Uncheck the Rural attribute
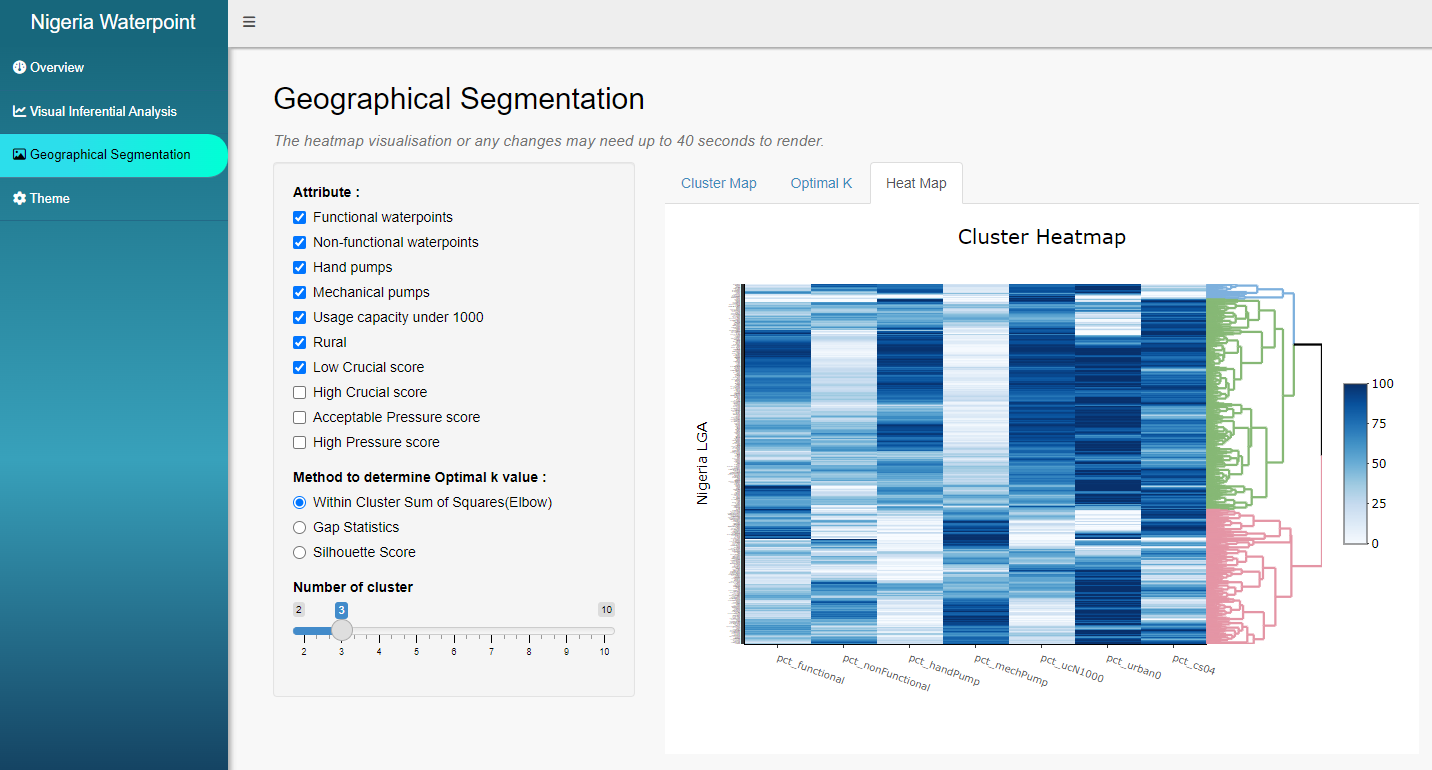The image size is (1432, 770). 299,342
